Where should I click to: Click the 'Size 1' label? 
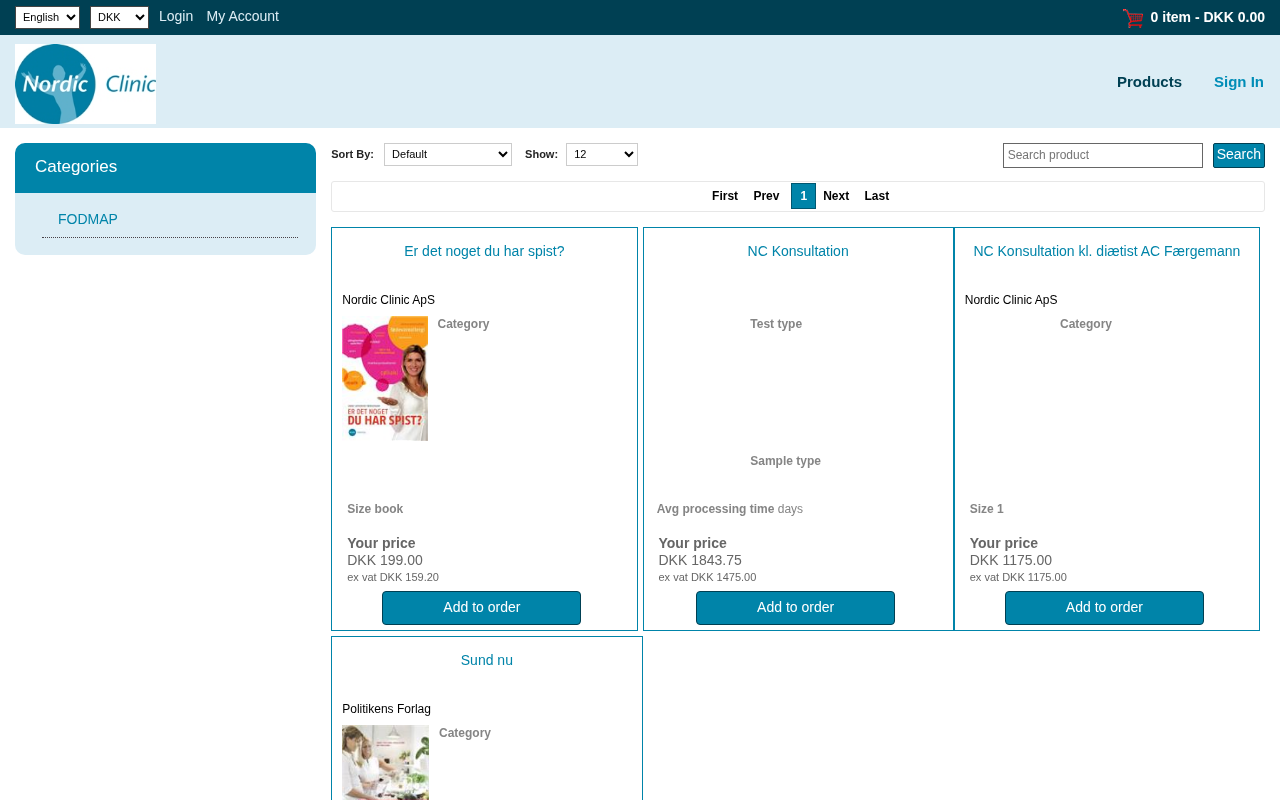click(x=987, y=509)
